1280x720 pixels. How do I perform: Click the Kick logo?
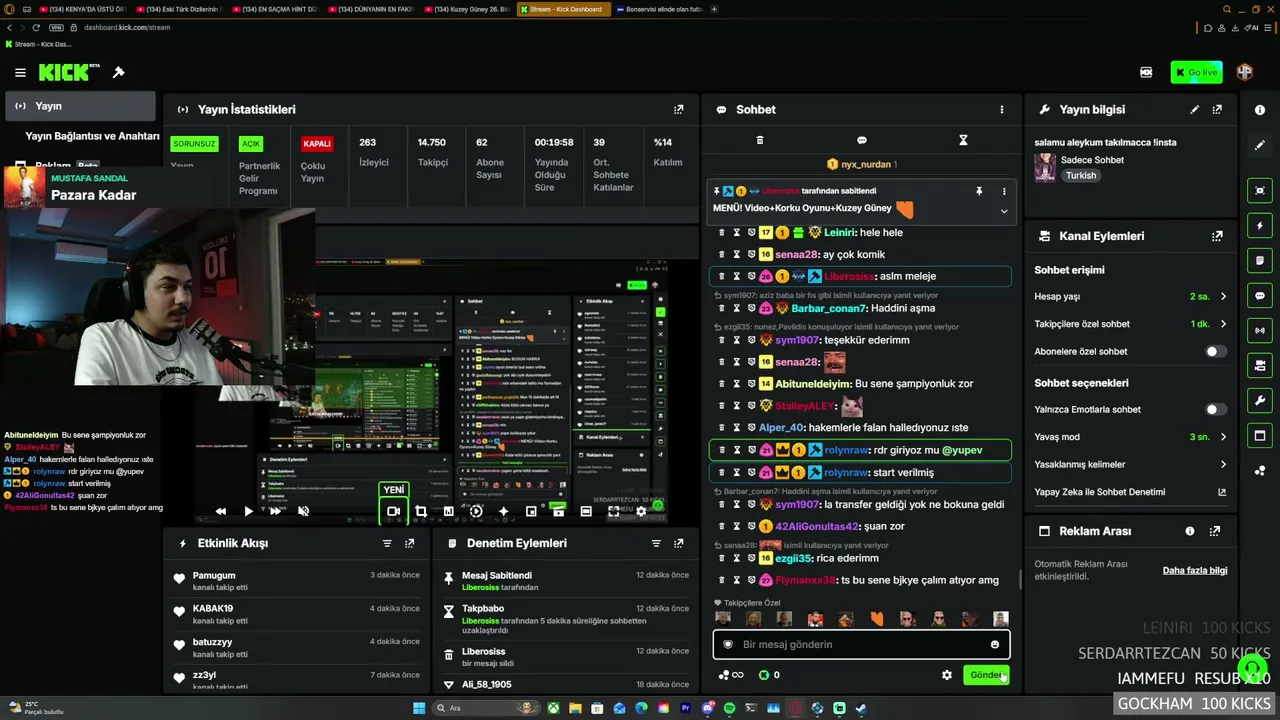coord(69,72)
